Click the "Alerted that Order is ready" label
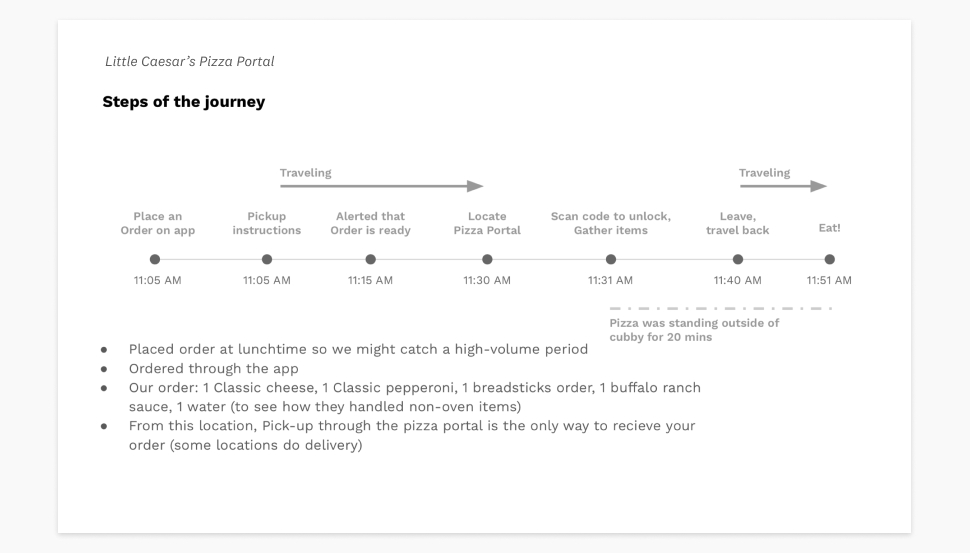 coord(370,223)
